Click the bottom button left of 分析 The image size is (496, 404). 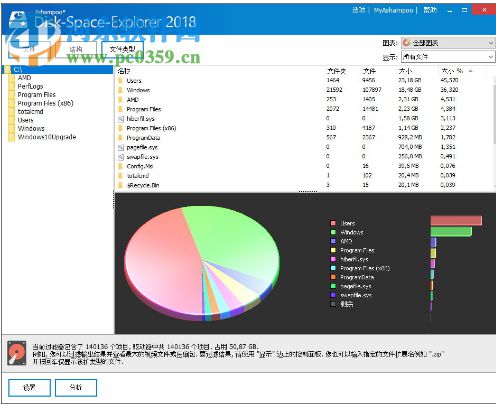click(x=29, y=388)
